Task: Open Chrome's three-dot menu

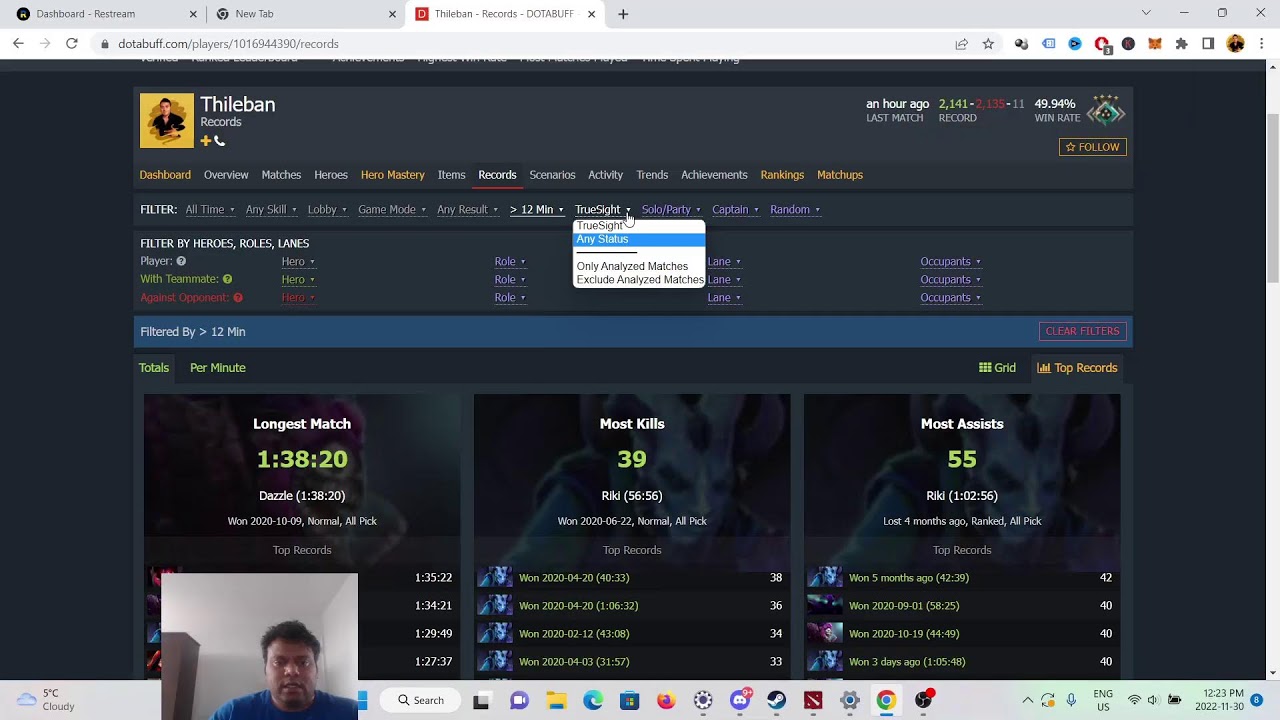Action: coord(1262,44)
